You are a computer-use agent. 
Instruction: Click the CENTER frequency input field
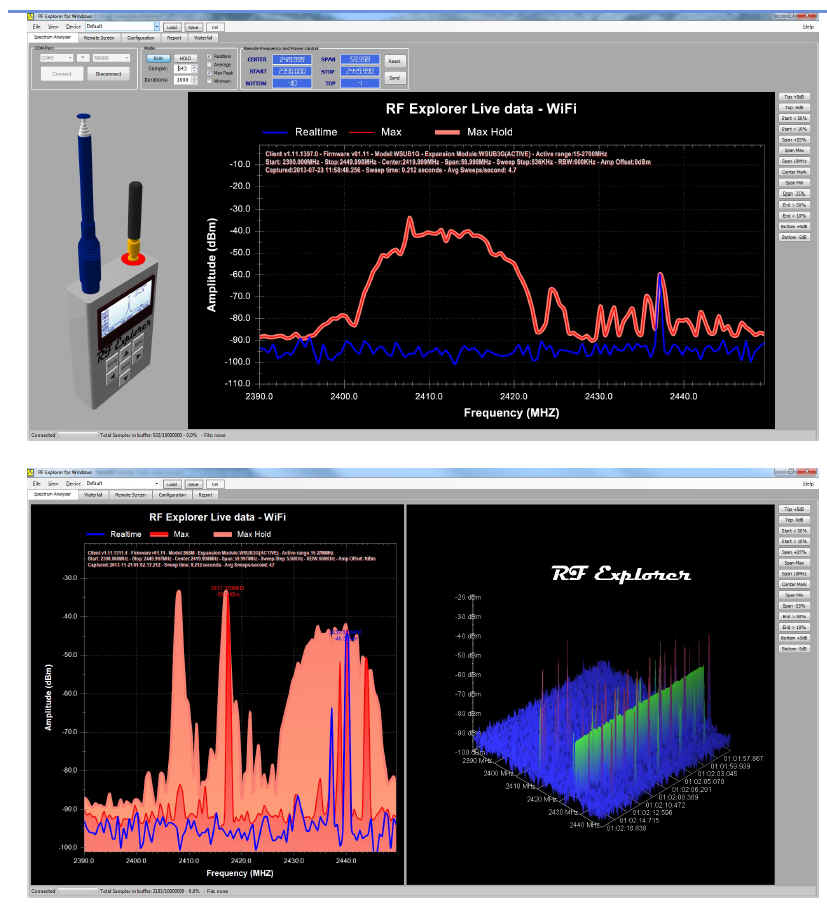(292, 59)
